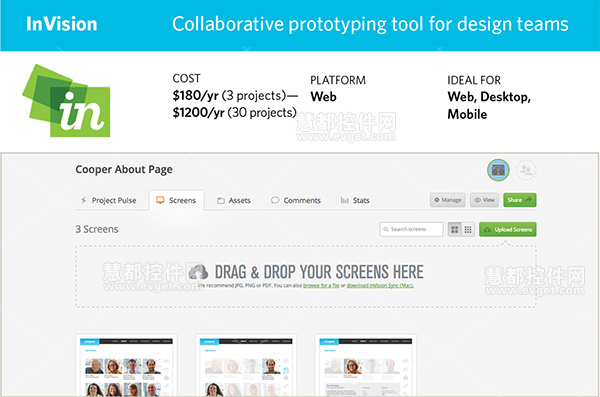The image size is (600, 397).
Task: Click the green Share button
Action: (520, 200)
